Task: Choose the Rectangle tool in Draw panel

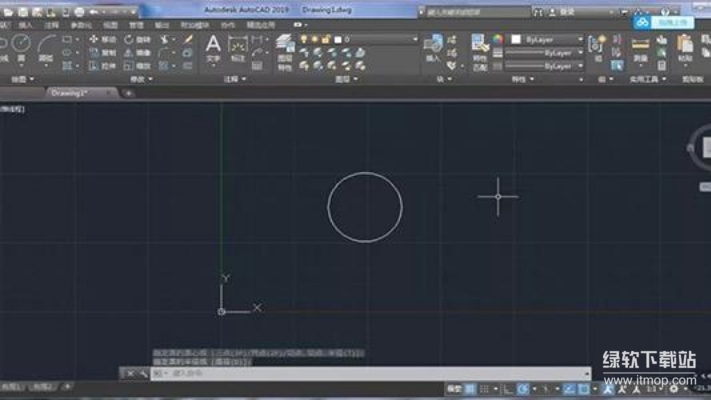Action: [67, 40]
